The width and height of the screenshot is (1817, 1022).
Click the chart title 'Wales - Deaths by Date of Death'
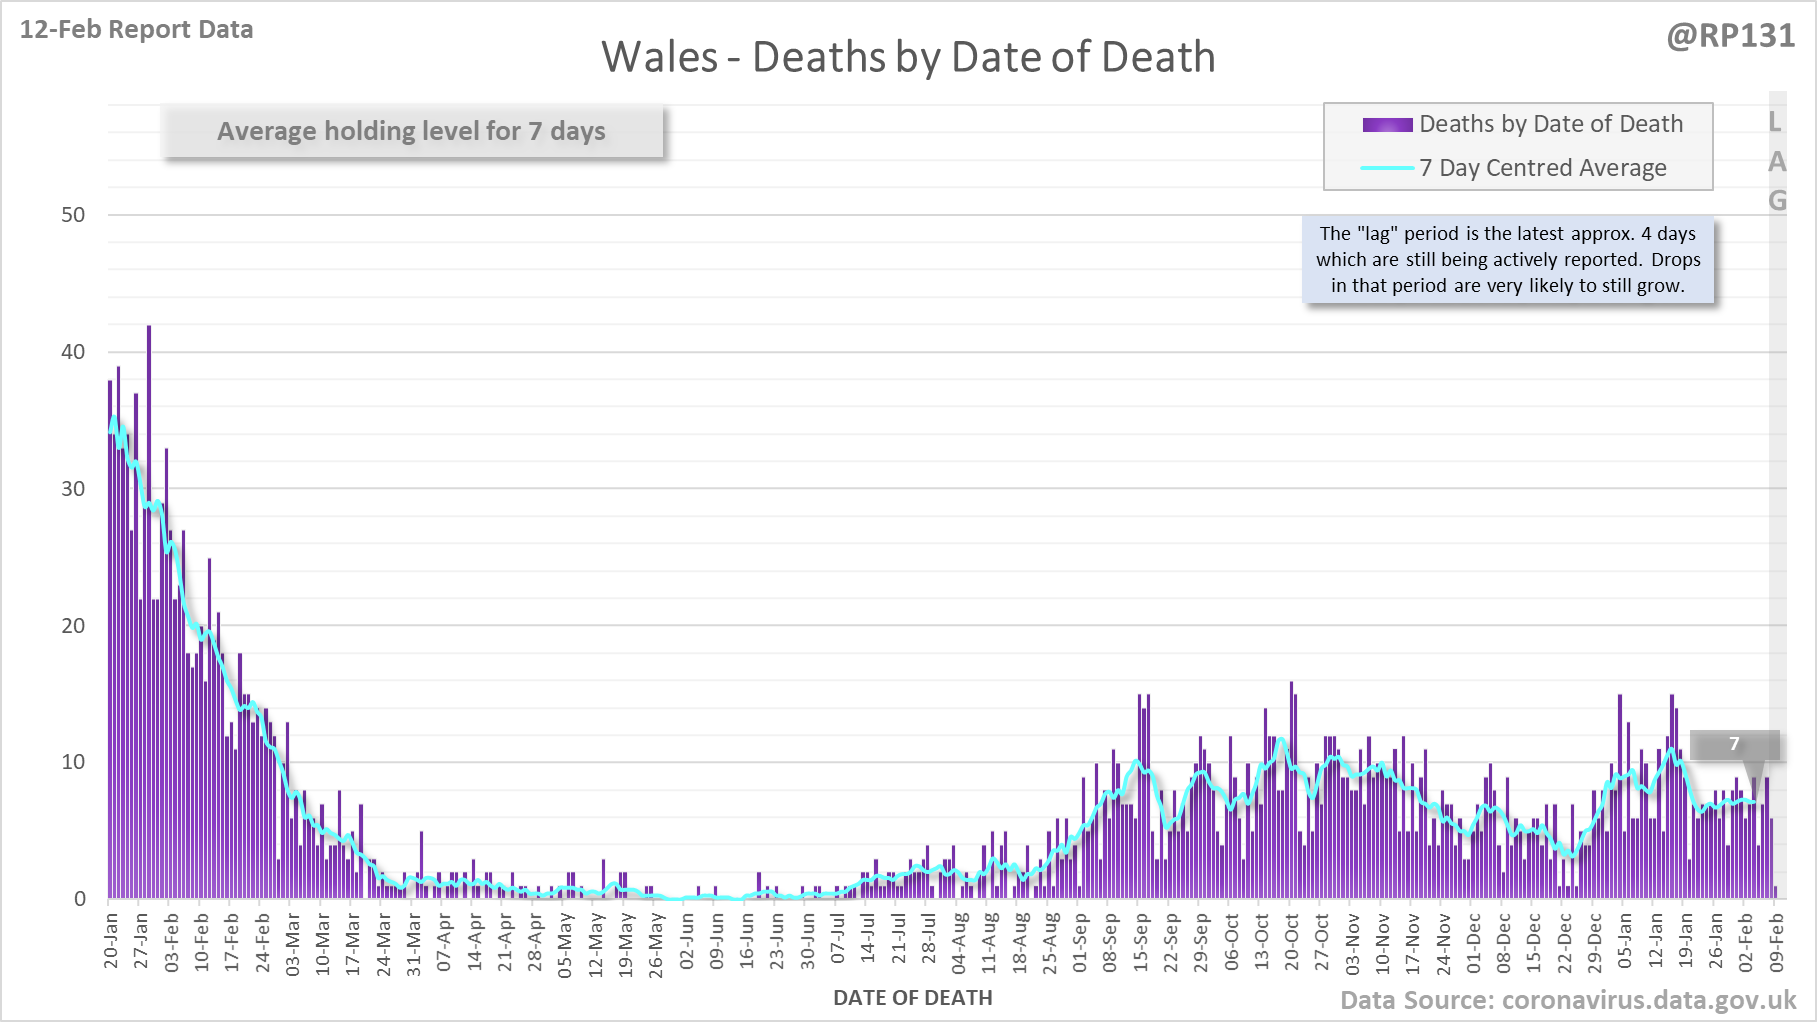[x=908, y=57]
